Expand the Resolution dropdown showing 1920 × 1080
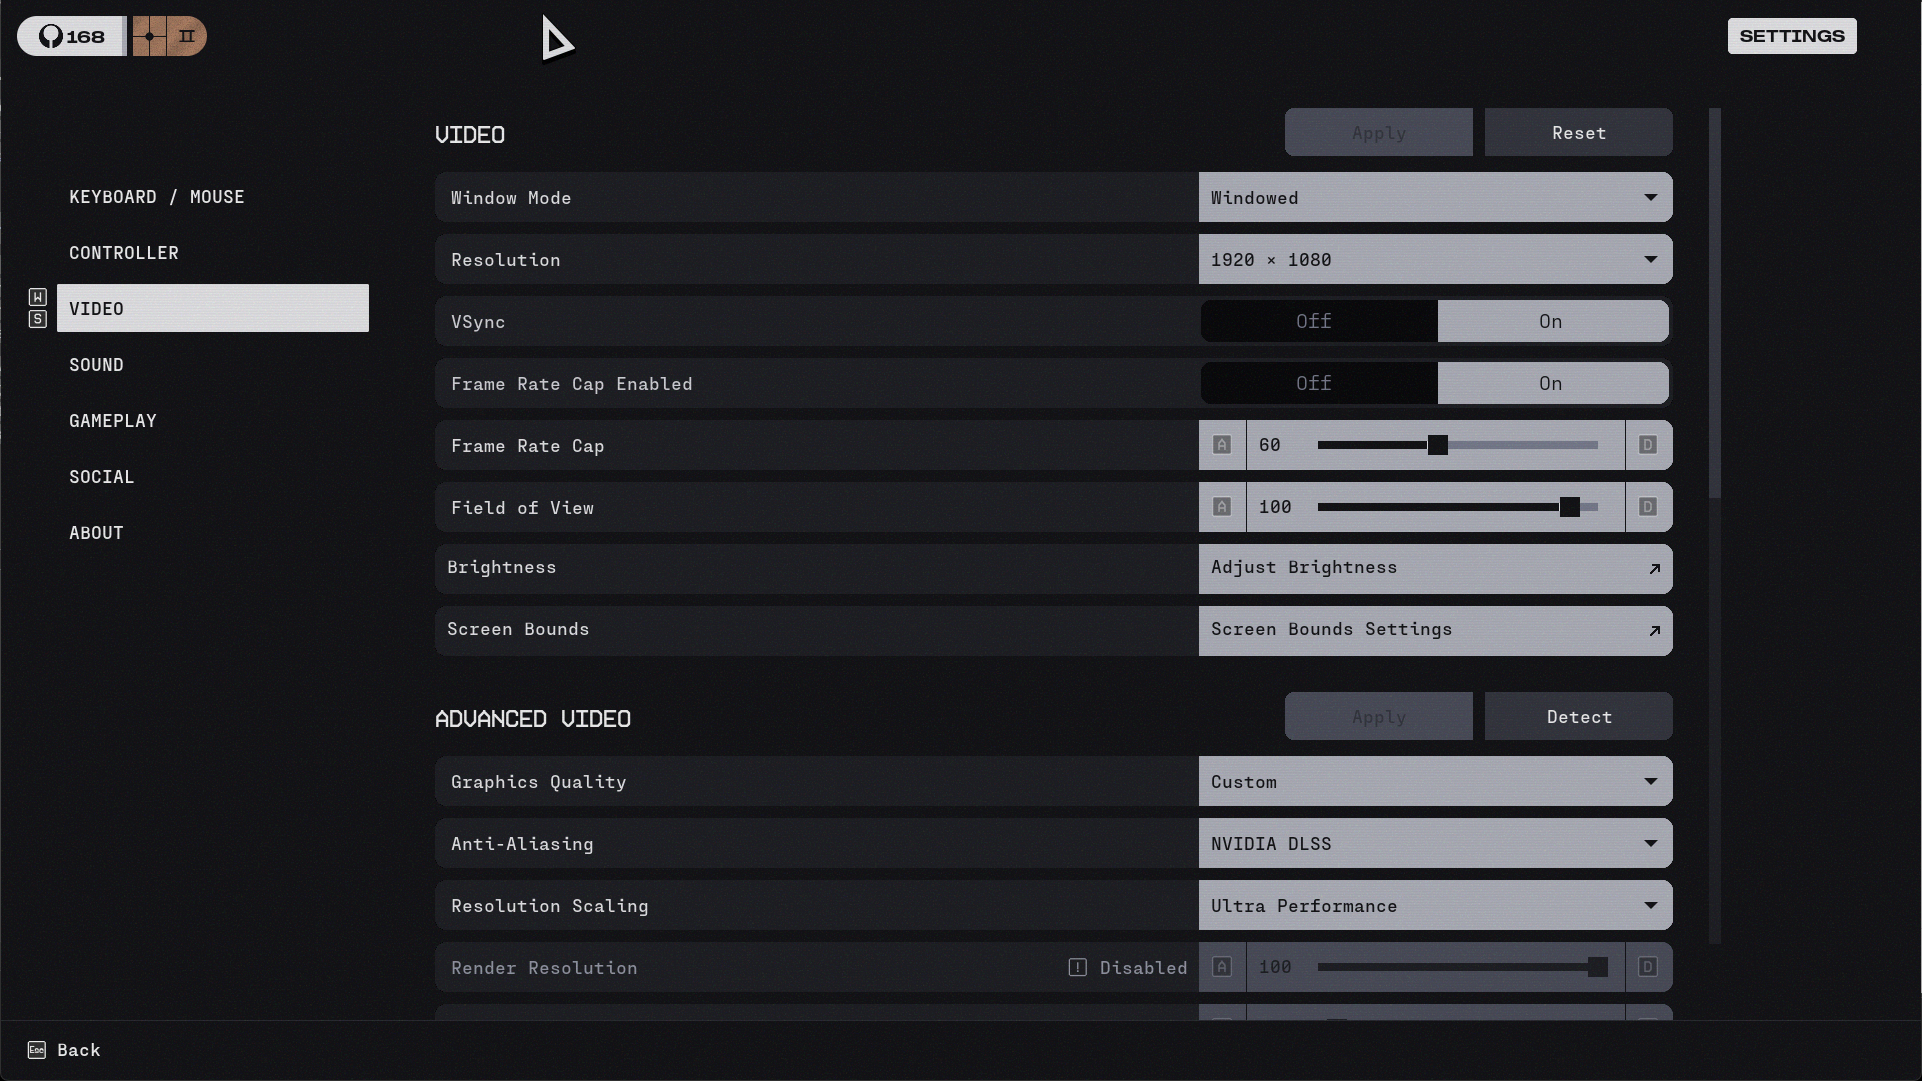 point(1435,260)
